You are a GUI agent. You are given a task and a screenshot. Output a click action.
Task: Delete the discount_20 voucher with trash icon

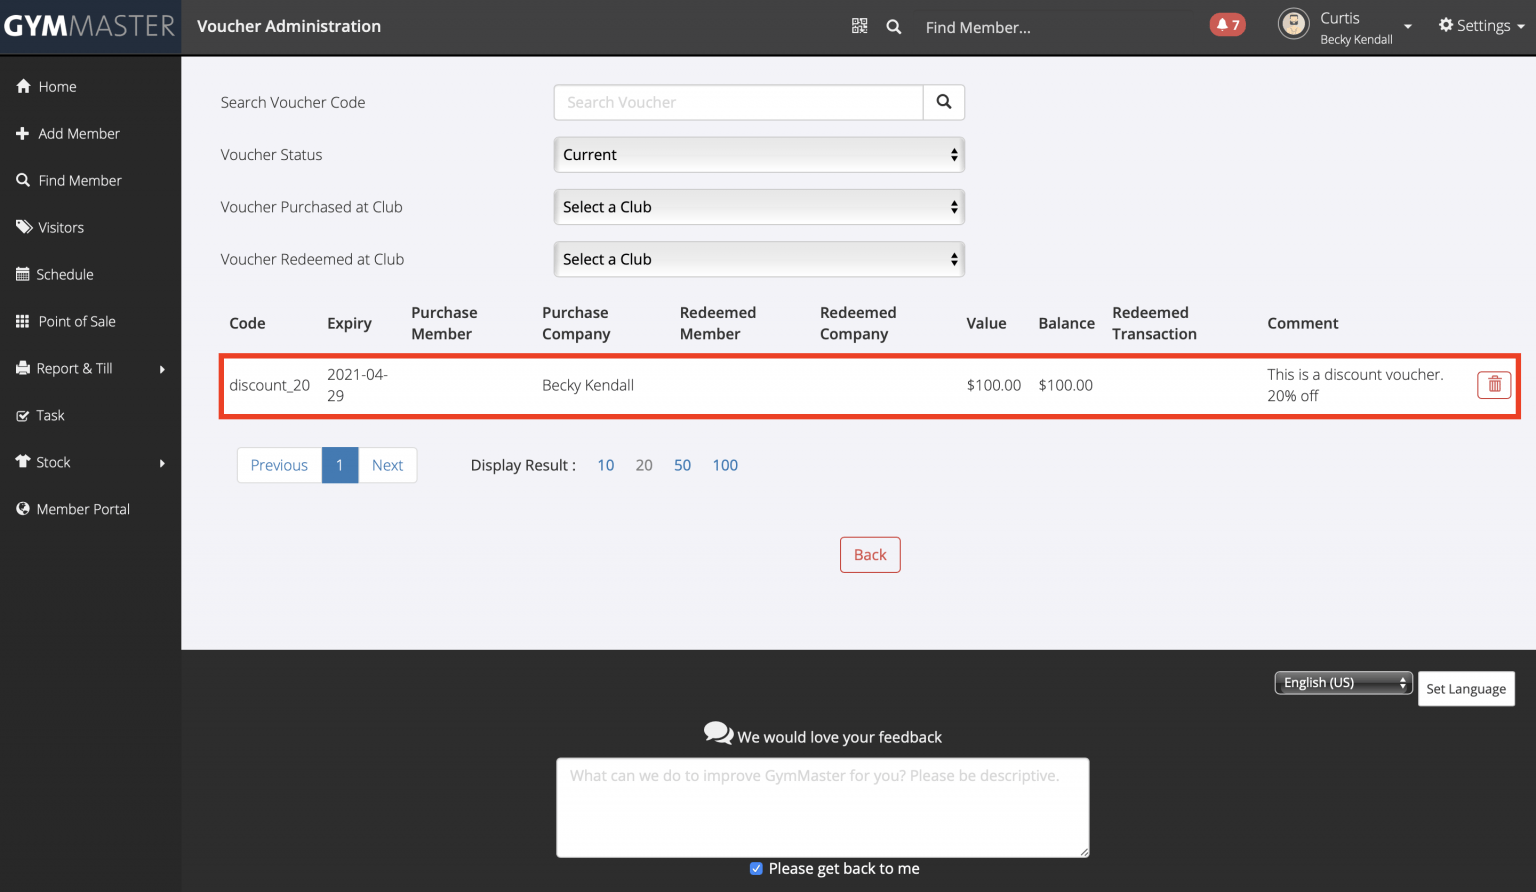pos(1494,385)
